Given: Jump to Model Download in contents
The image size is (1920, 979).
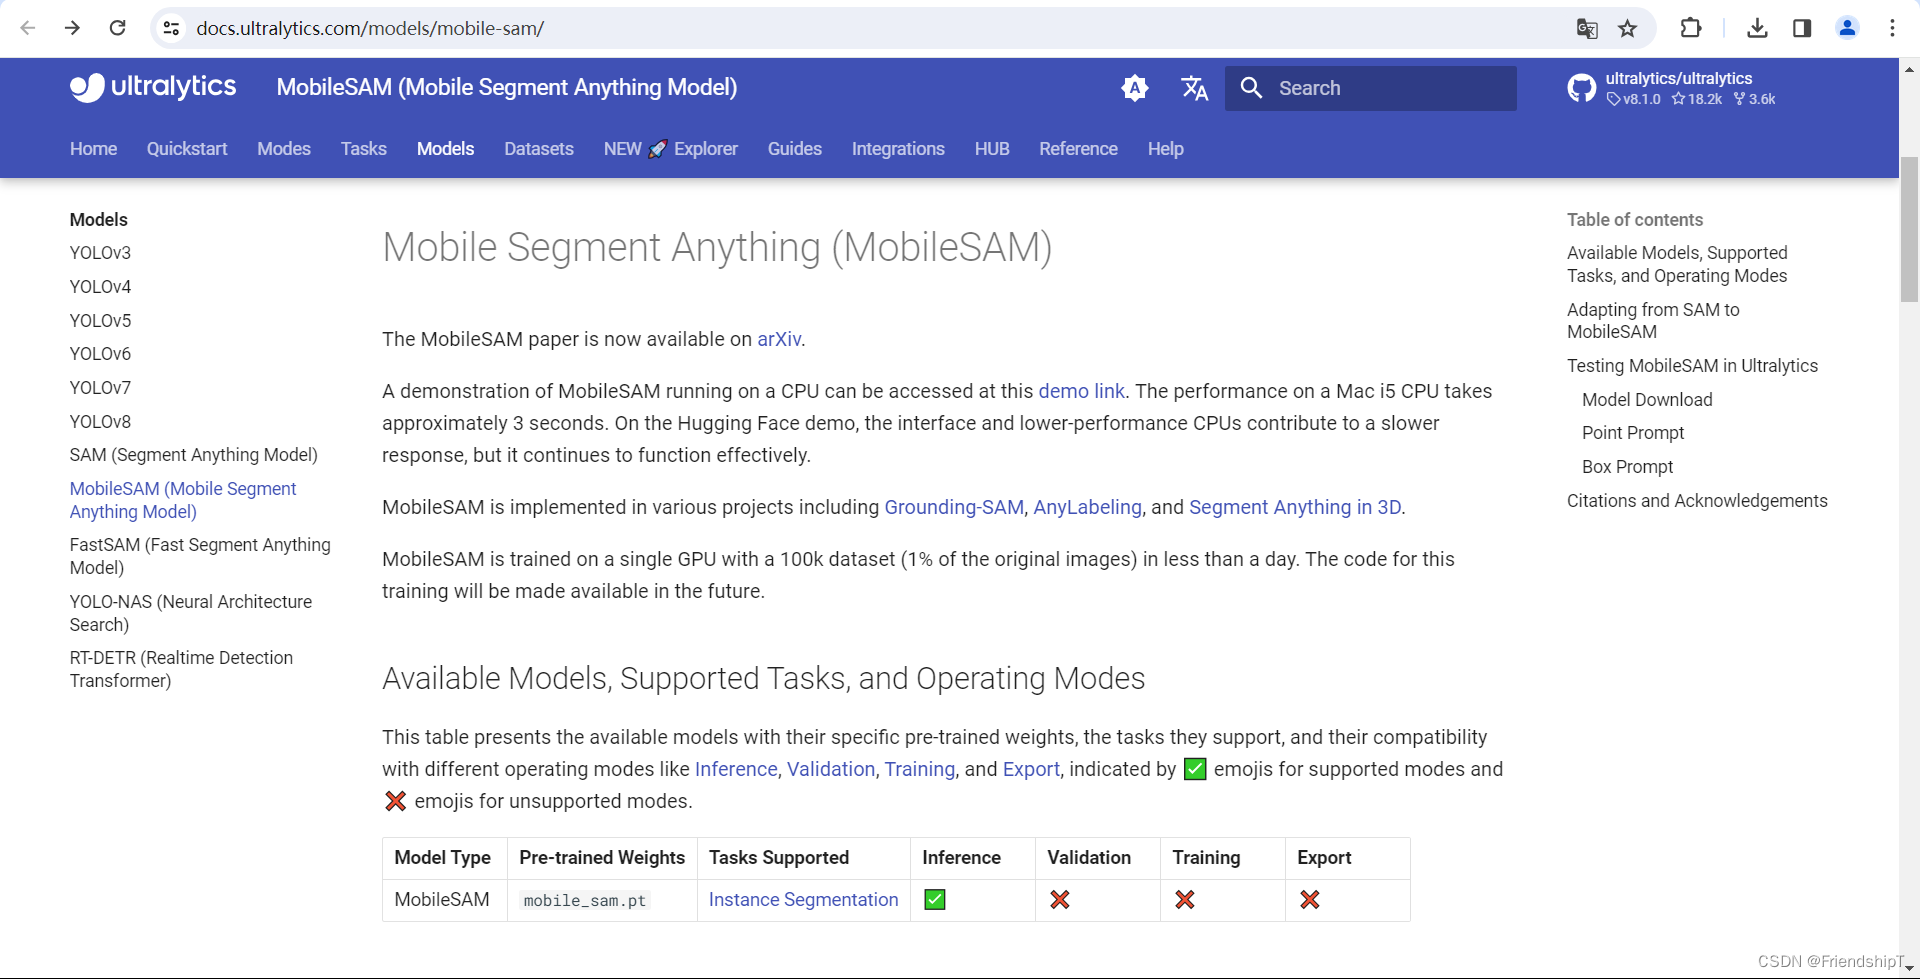Looking at the screenshot, I should (x=1647, y=400).
